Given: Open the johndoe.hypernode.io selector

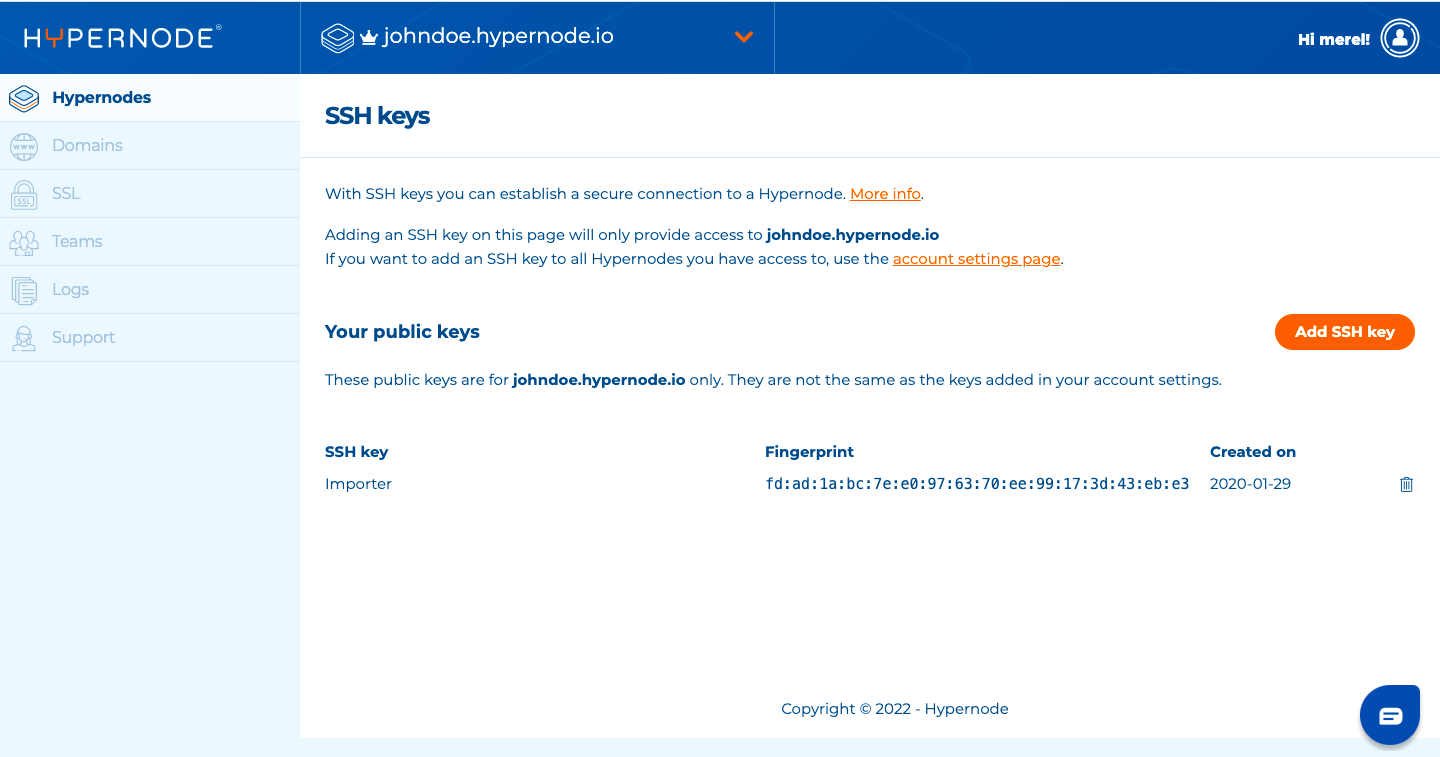Looking at the screenshot, I should pos(498,37).
